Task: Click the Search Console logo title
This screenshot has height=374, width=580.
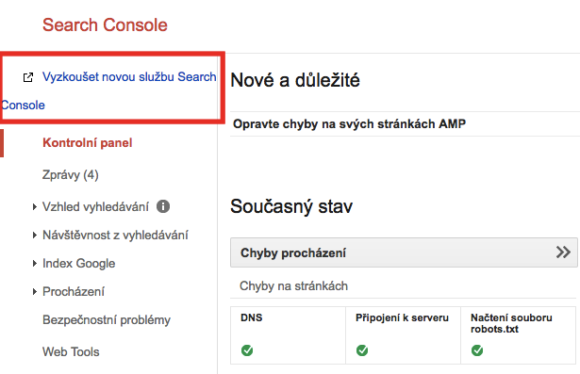Action: (x=105, y=25)
